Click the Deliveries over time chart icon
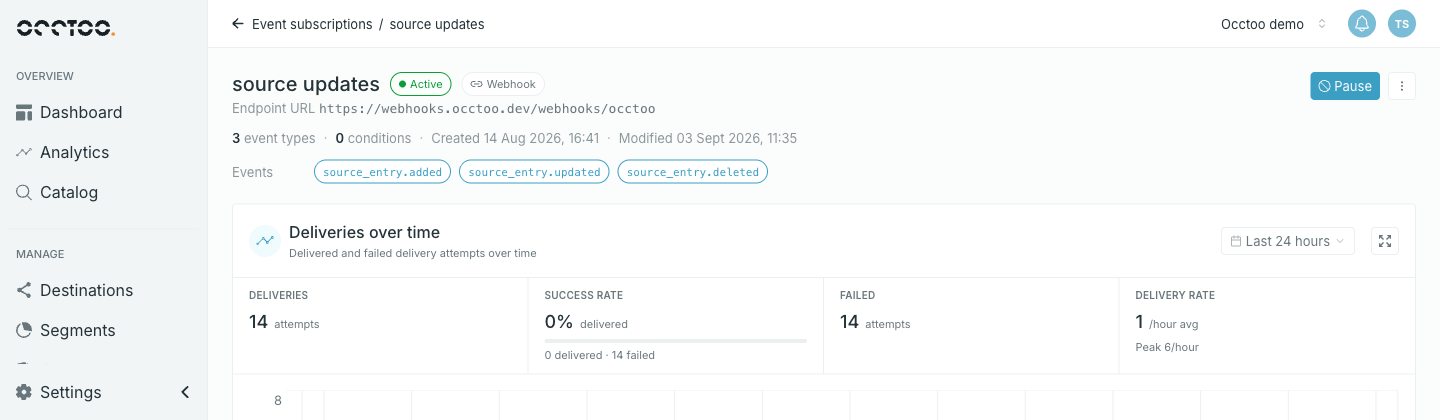 [264, 241]
